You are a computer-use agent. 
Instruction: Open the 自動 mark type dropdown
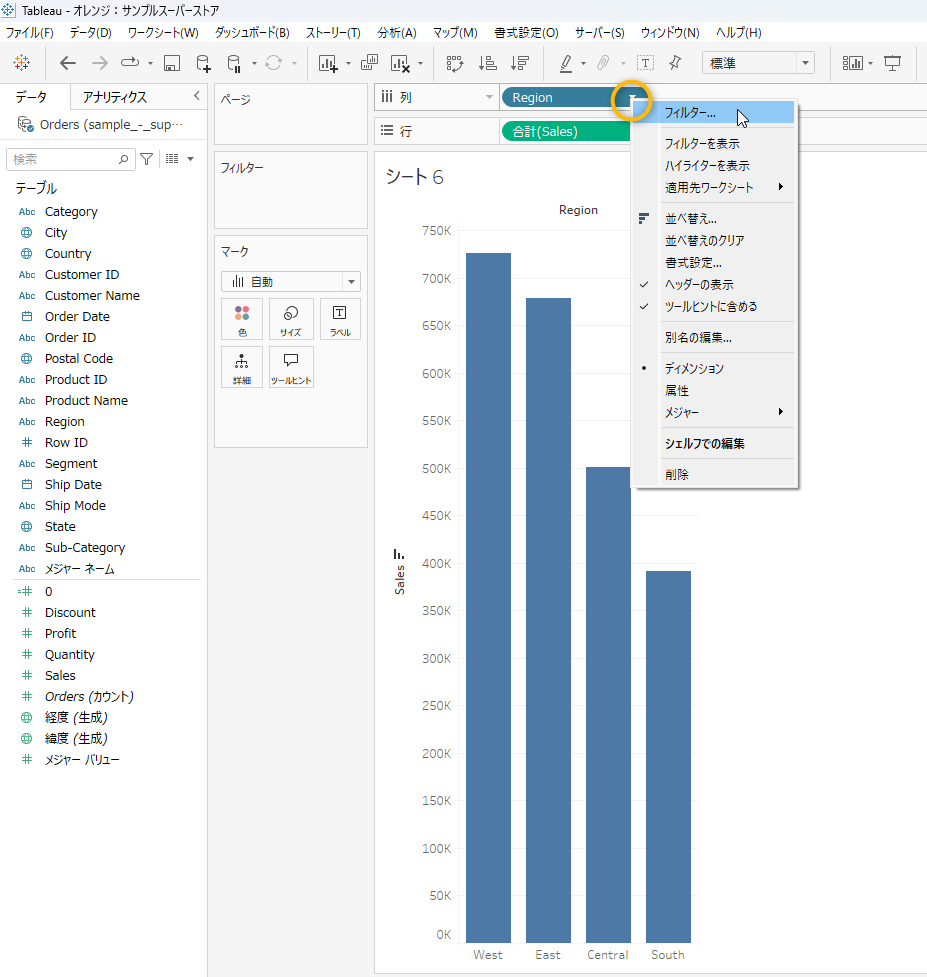(x=290, y=282)
